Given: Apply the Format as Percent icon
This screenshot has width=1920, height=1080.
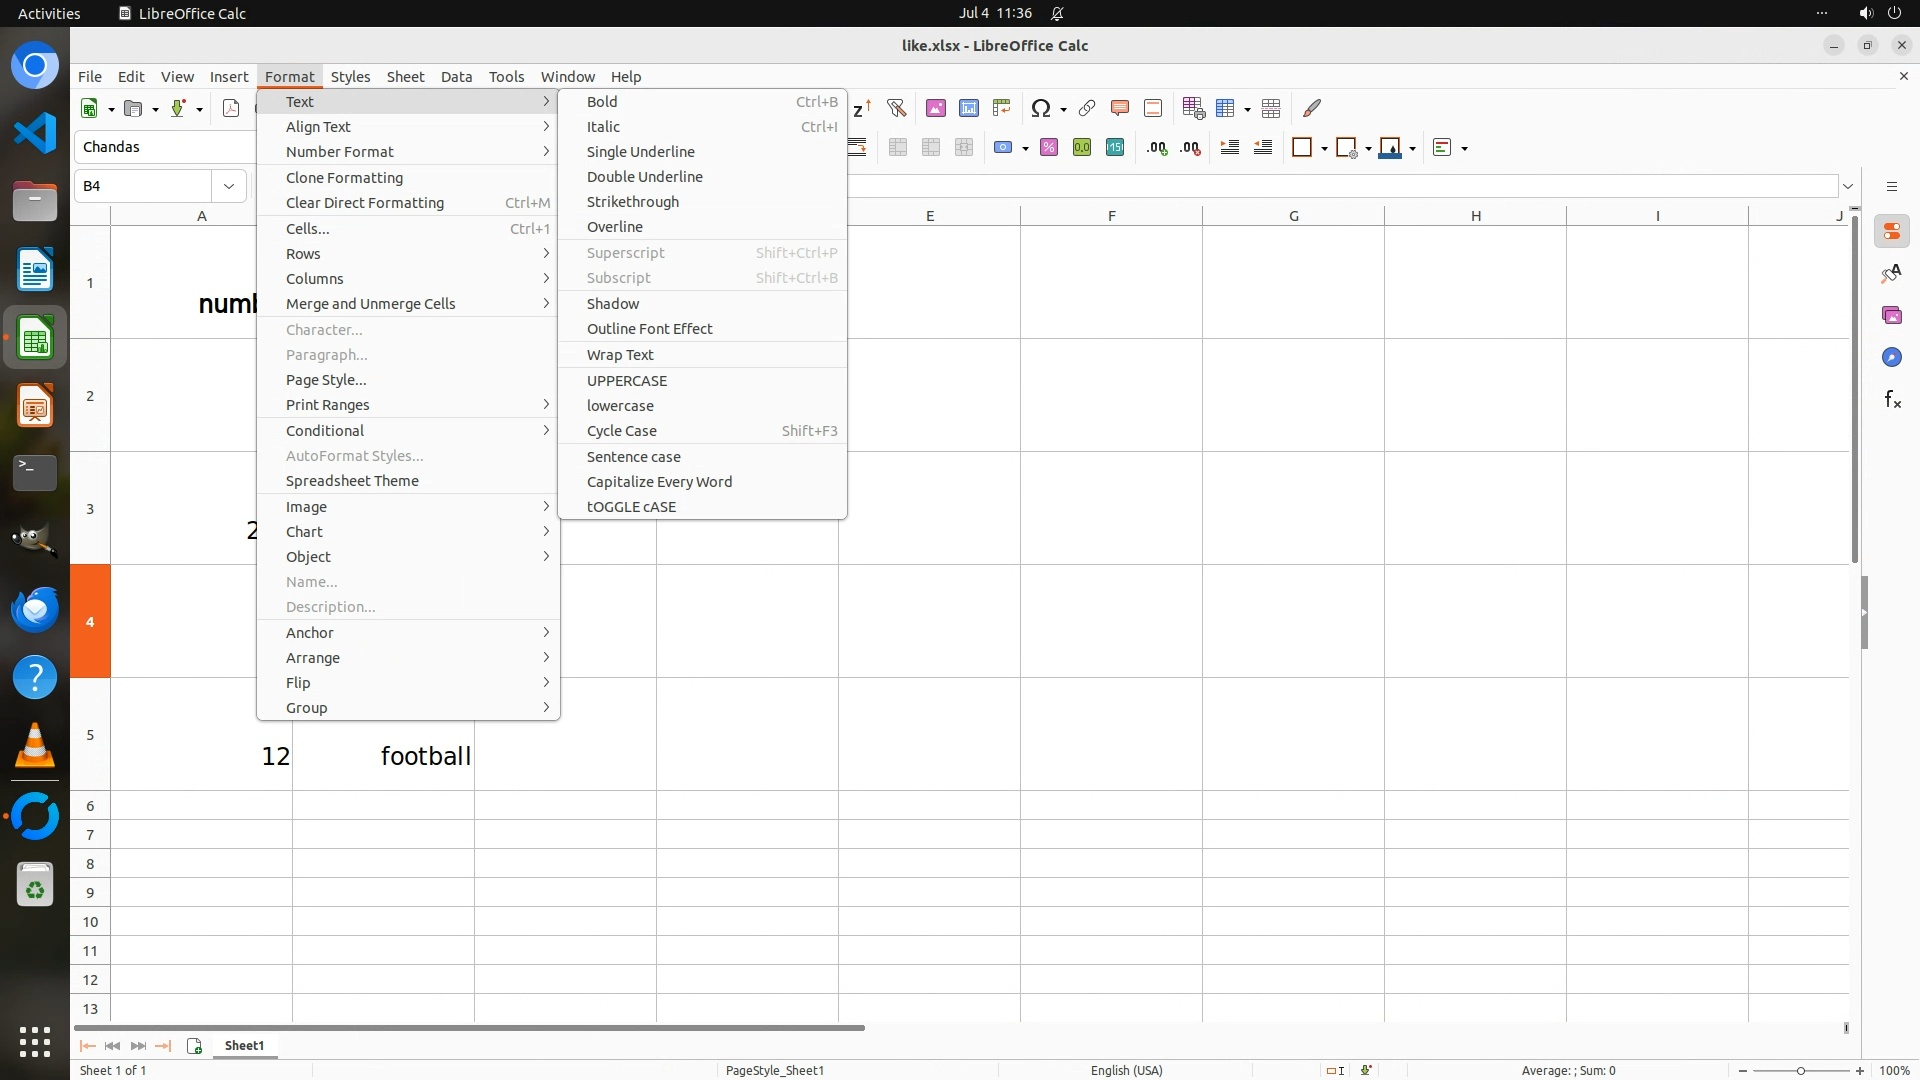Looking at the screenshot, I should pyautogui.click(x=1049, y=148).
